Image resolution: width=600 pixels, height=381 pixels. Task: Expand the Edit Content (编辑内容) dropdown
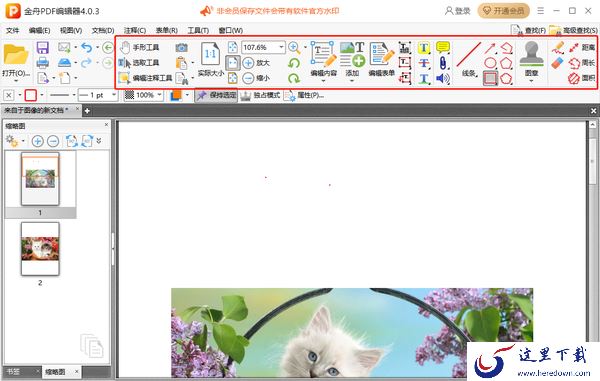[x=323, y=81]
